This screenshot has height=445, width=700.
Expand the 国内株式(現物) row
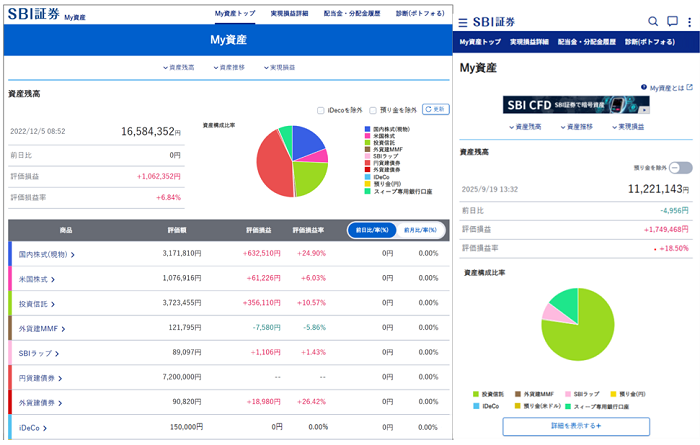point(73,255)
